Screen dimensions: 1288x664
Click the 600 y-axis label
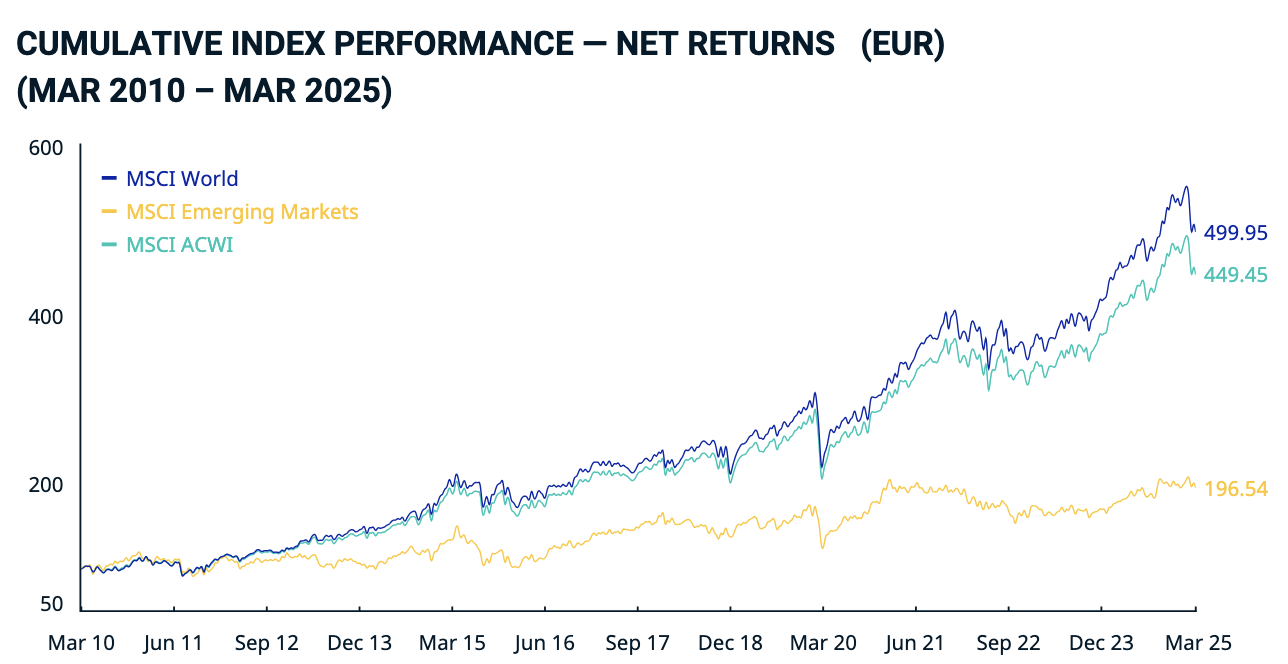pos(48,148)
